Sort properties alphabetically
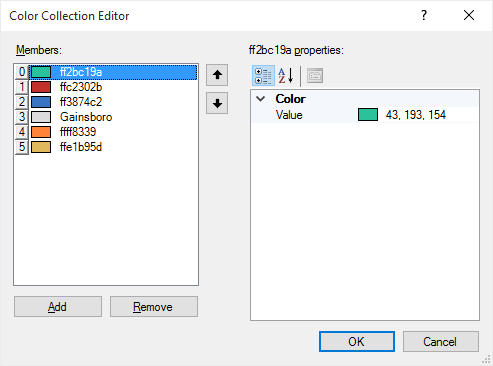The height and width of the screenshot is (366, 493). pos(286,76)
